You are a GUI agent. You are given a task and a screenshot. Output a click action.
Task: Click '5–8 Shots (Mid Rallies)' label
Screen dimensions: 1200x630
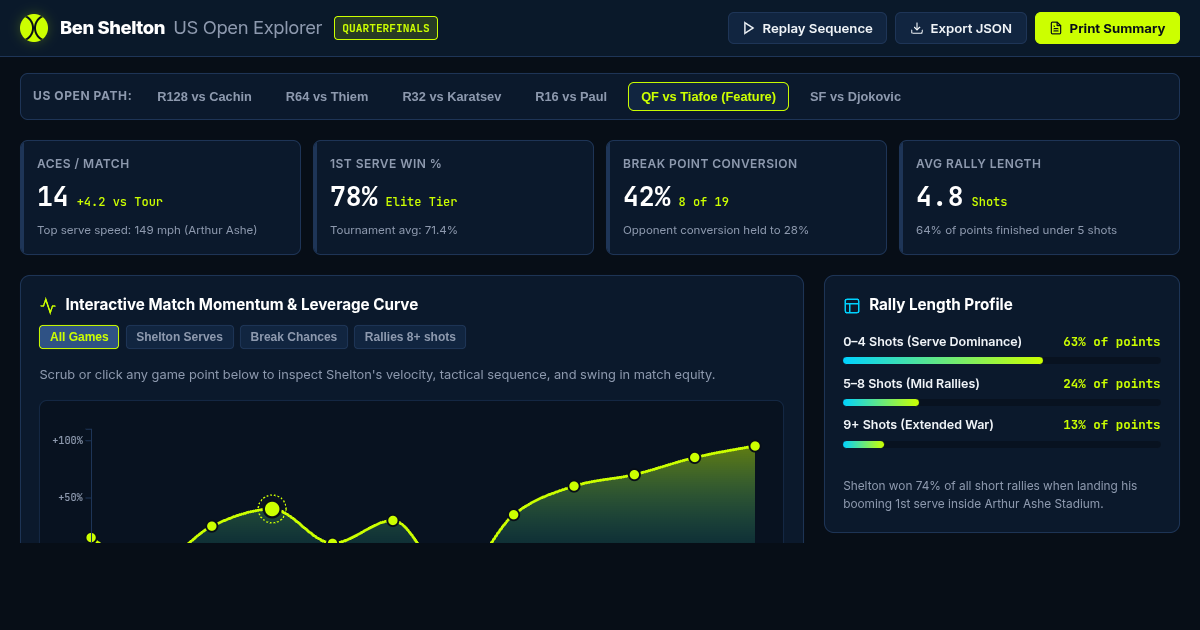pyautogui.click(x=911, y=384)
